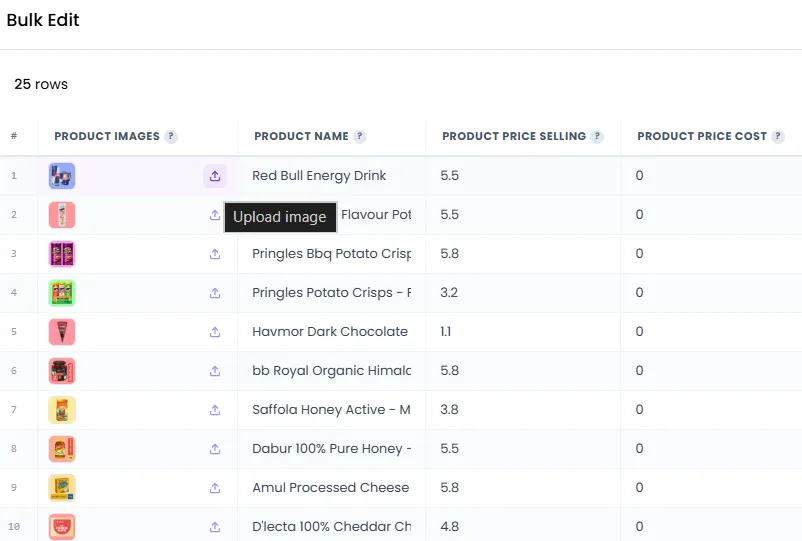802x541 pixels.
Task: Edit cost price 0 for Havmor Dark Chocolate
Action: 711,332
